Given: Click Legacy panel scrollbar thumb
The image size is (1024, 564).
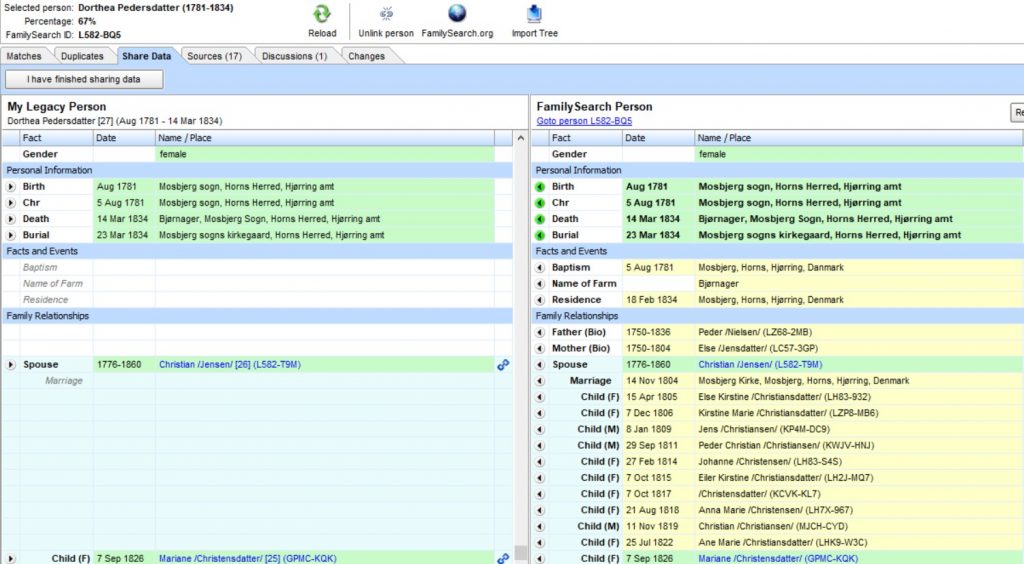Looking at the screenshot, I should click(x=520, y=552).
